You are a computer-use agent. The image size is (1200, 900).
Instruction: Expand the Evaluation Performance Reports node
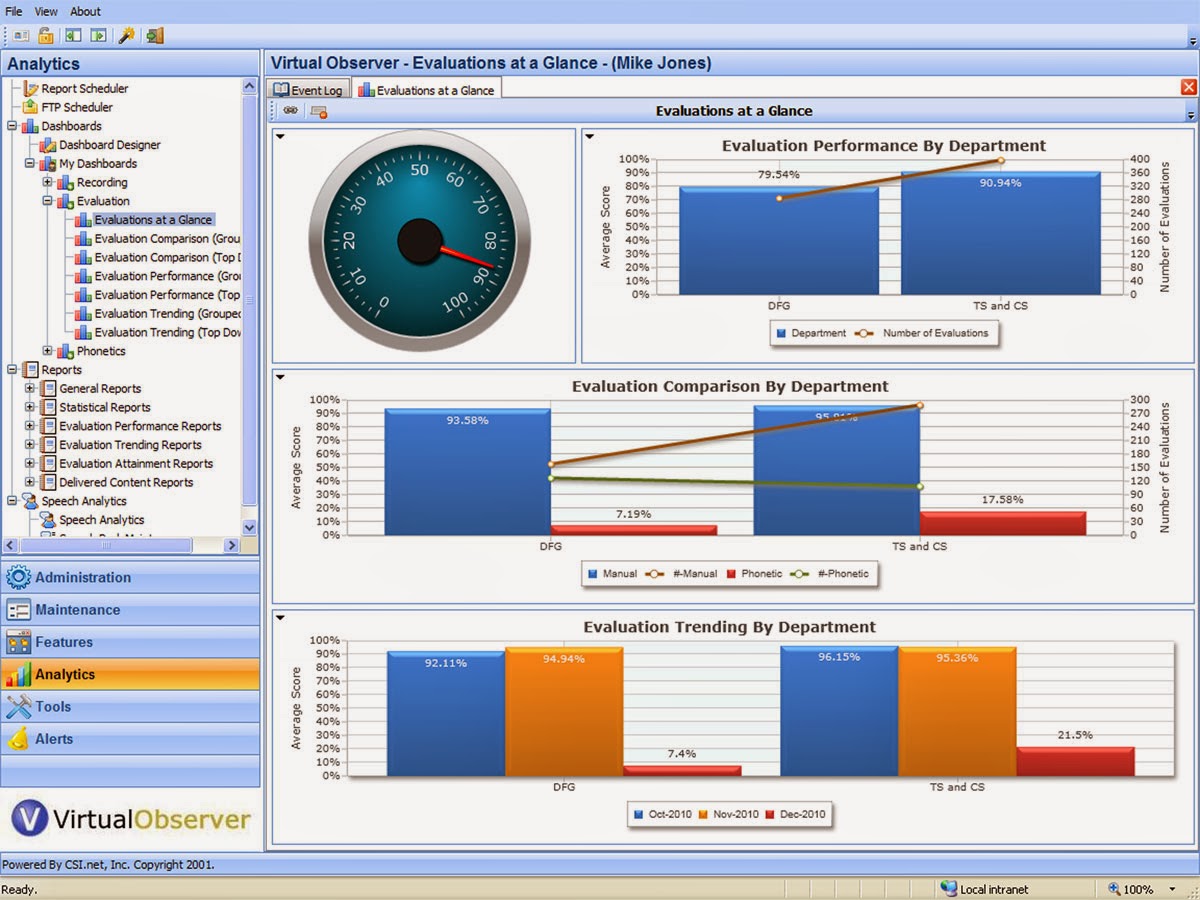[30, 426]
